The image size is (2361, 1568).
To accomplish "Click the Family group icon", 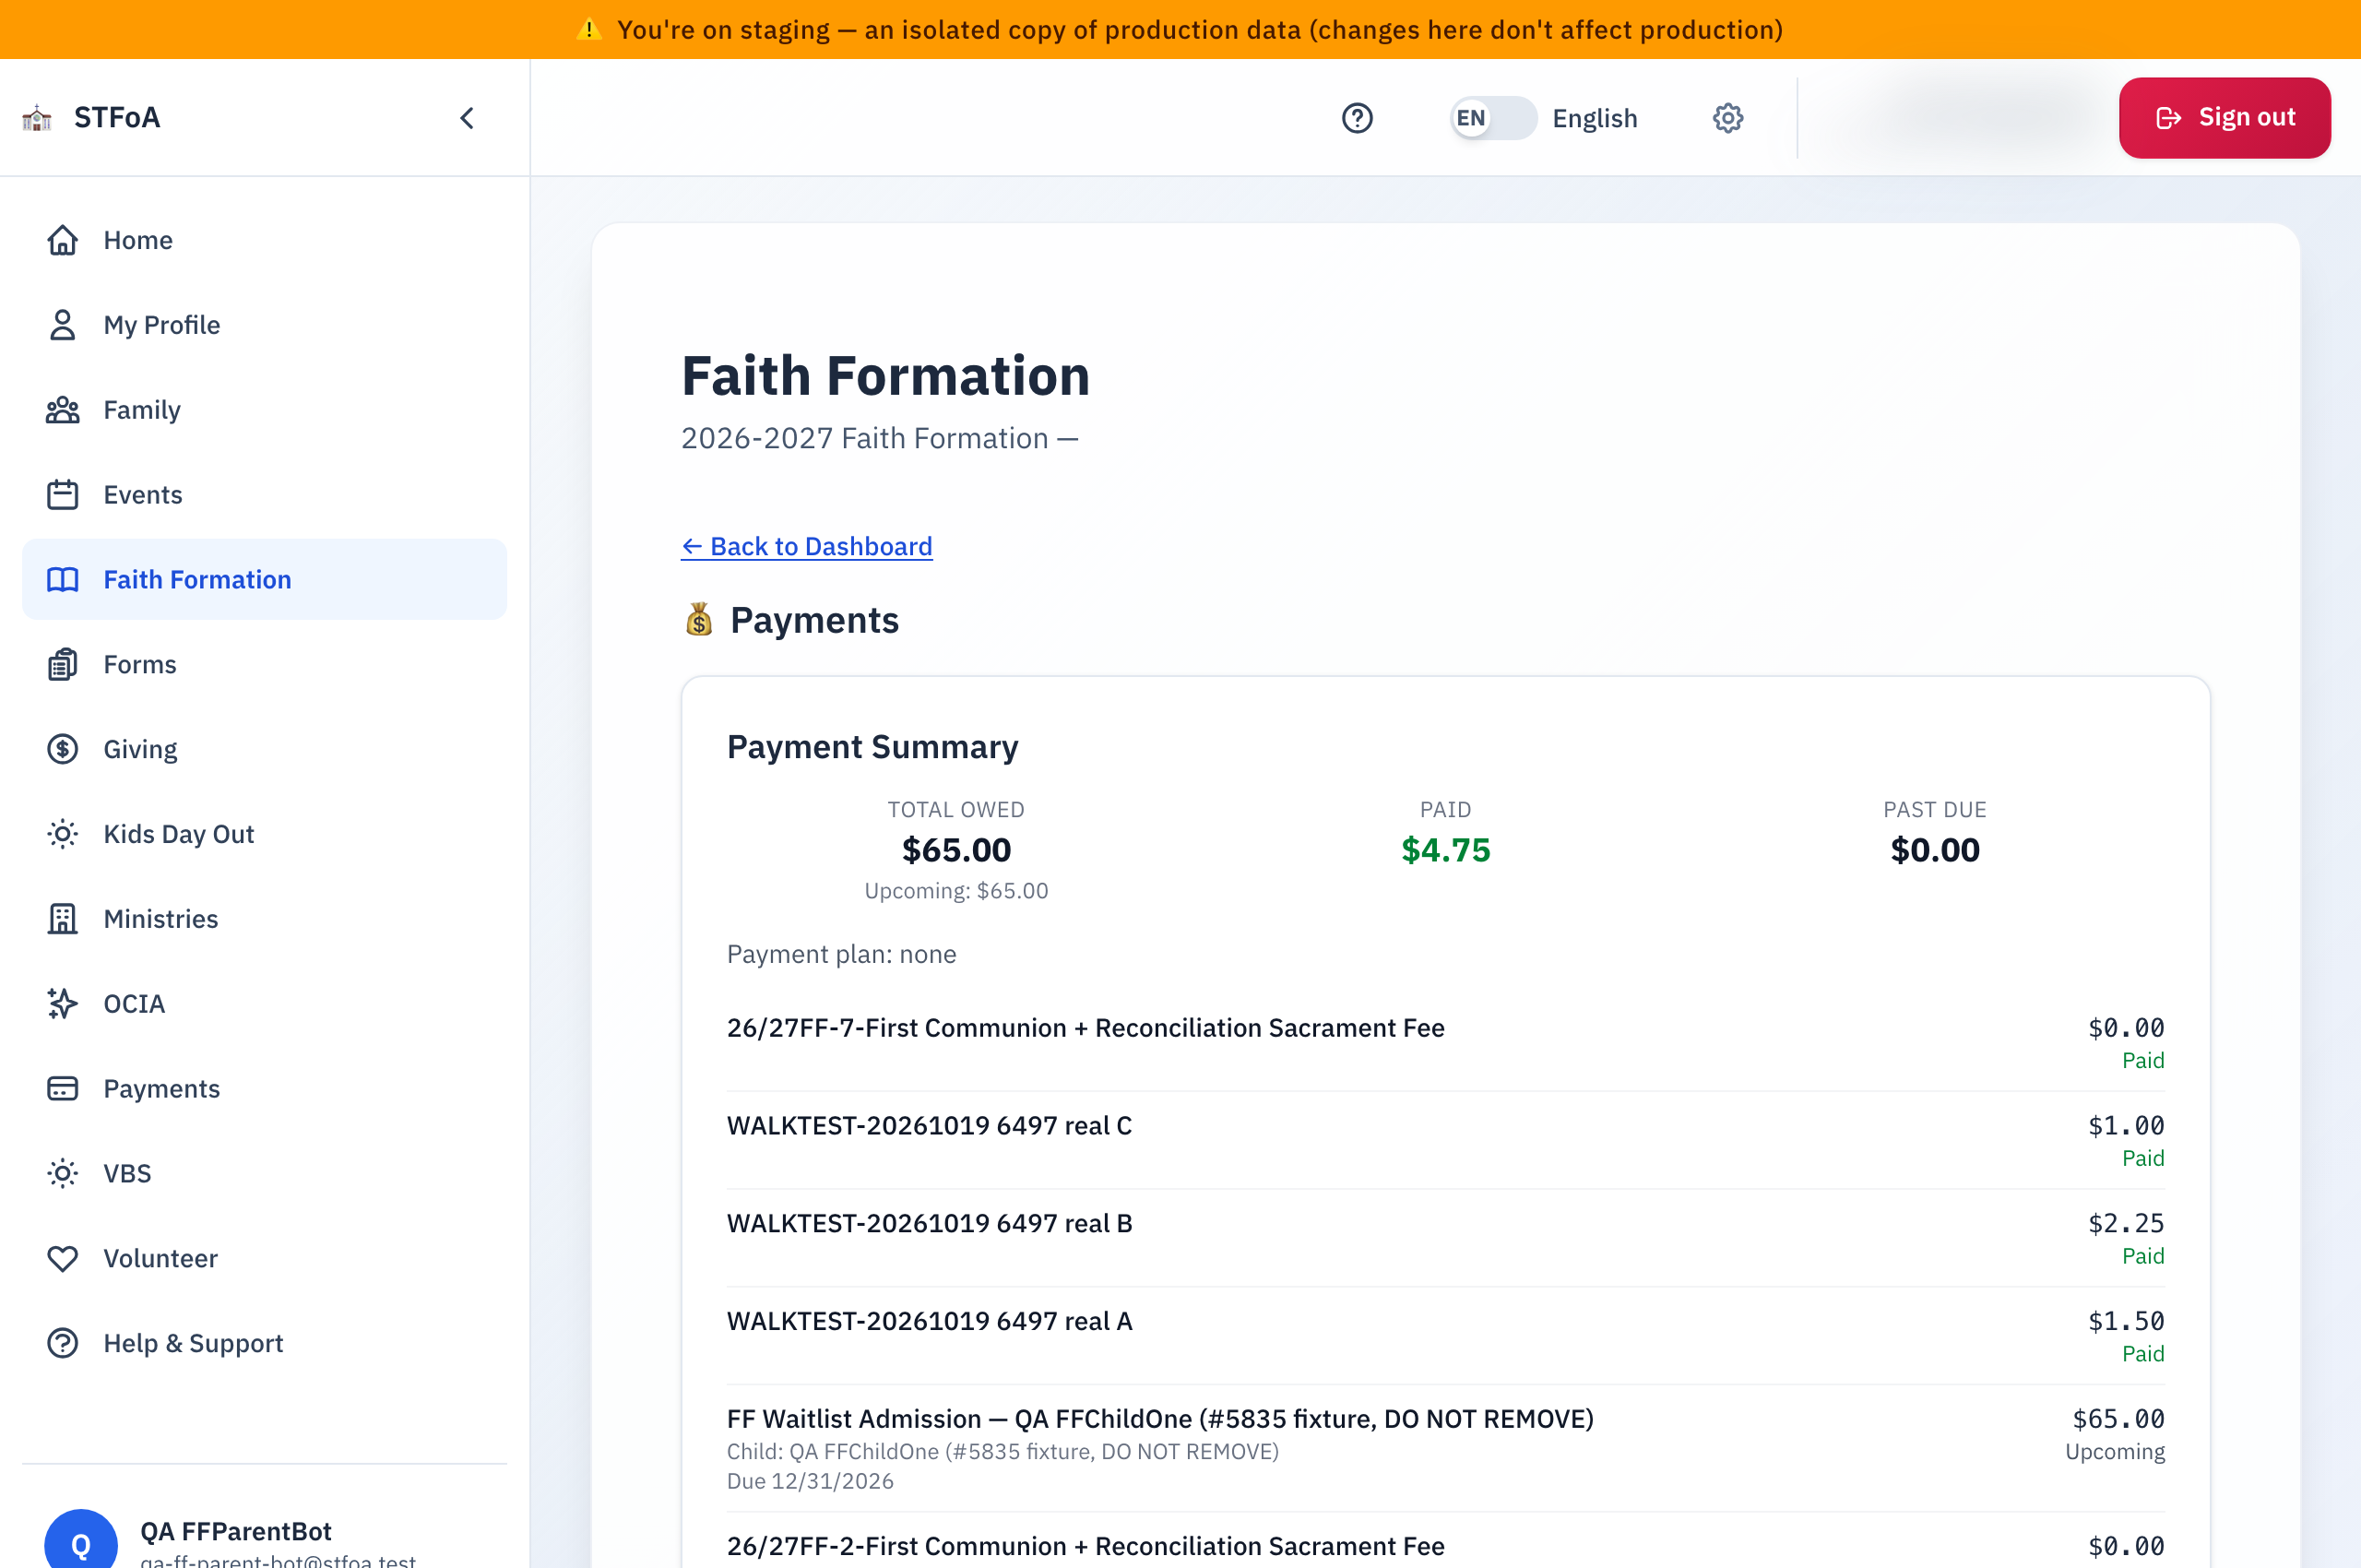I will (62, 410).
